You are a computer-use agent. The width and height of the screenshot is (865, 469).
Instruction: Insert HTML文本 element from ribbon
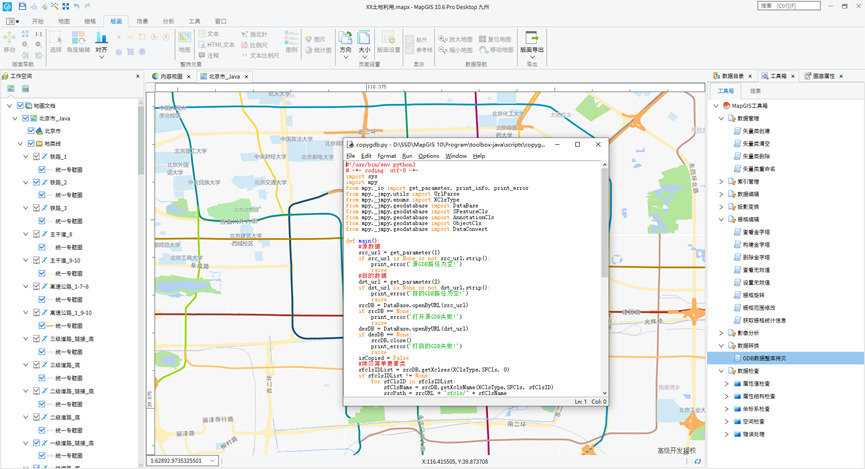pyautogui.click(x=217, y=45)
